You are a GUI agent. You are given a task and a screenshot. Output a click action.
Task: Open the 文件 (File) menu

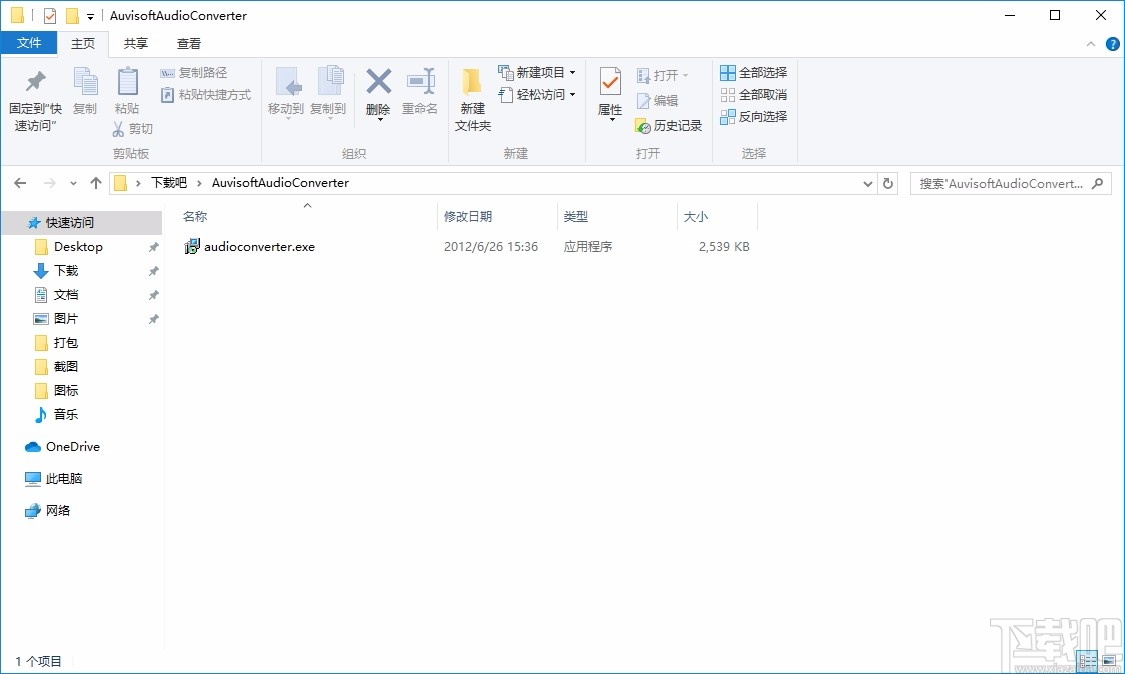29,43
